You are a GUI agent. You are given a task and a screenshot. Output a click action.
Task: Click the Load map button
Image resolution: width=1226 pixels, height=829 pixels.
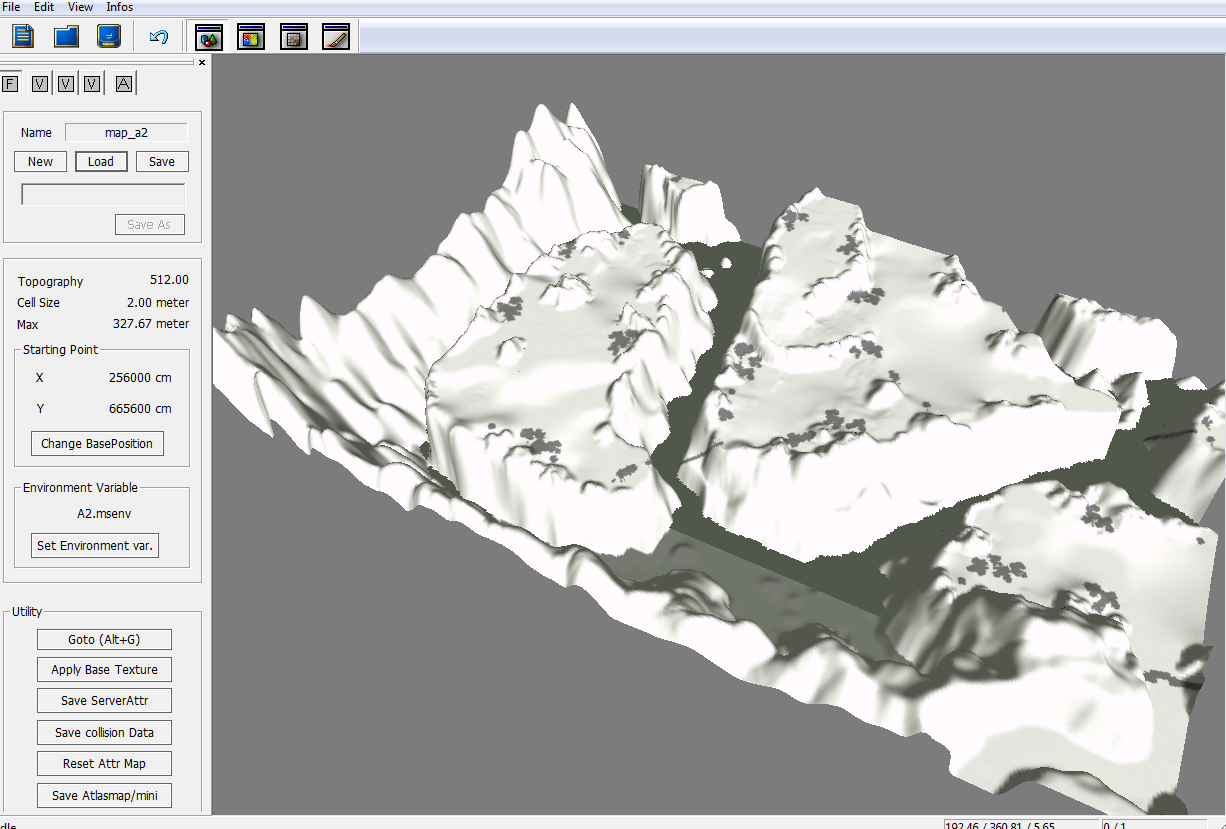coord(101,162)
